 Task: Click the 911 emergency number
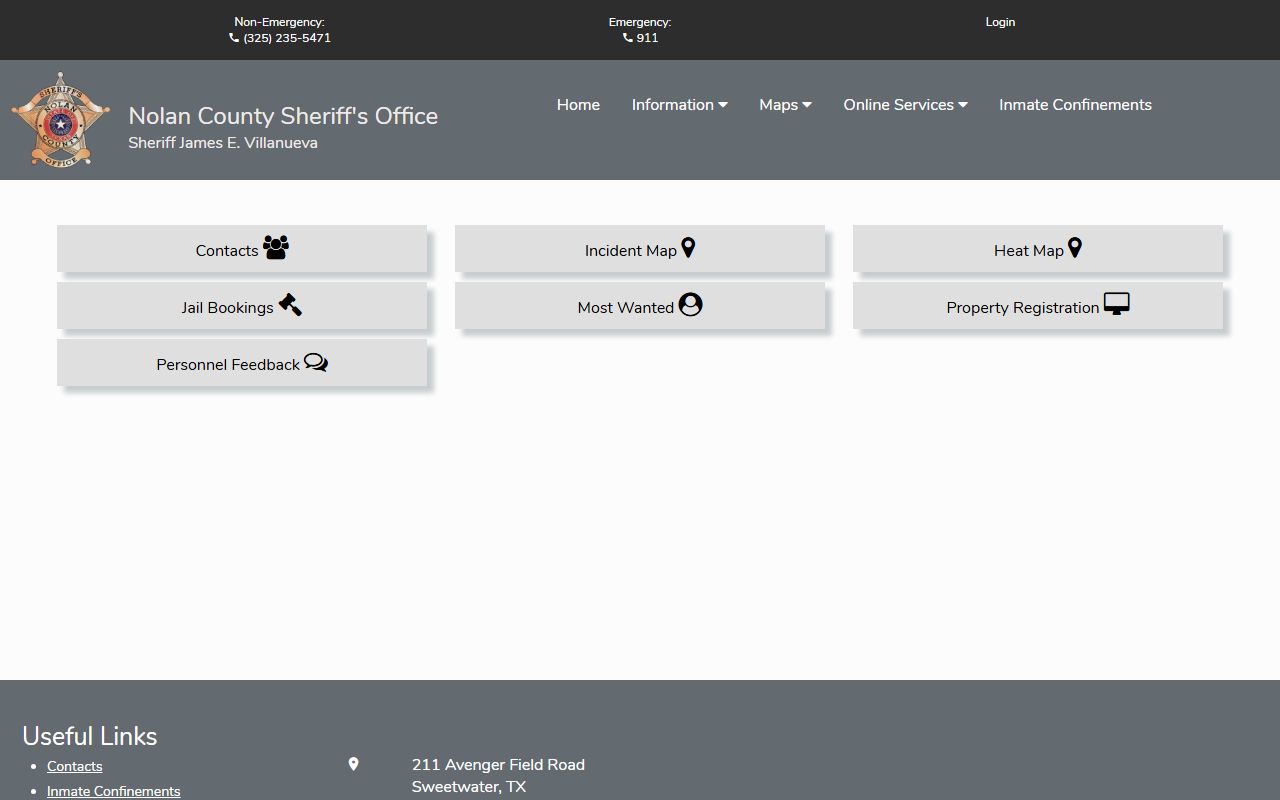pos(647,38)
